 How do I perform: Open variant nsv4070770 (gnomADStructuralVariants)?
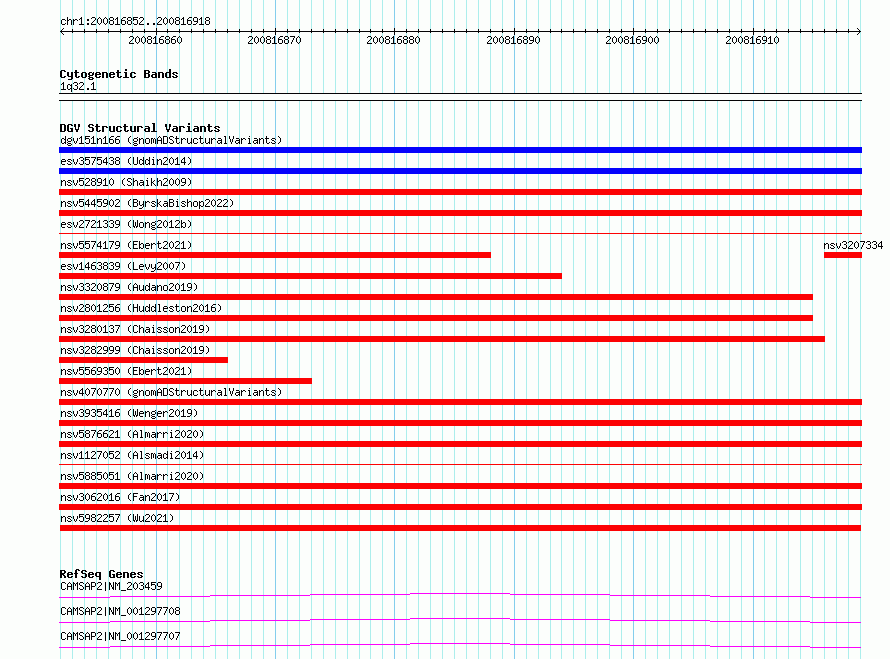(x=171, y=392)
